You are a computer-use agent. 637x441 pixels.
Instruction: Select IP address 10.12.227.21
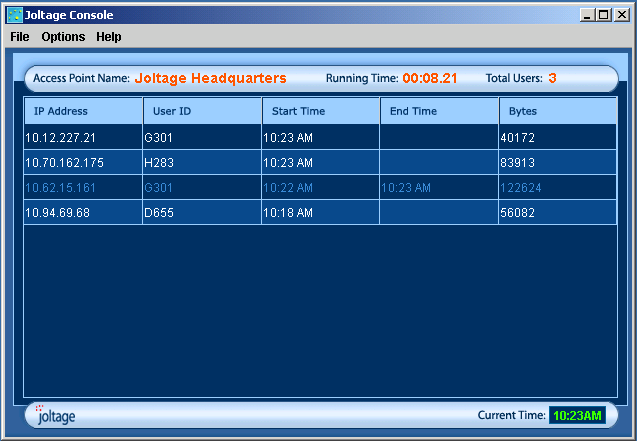tap(61, 138)
